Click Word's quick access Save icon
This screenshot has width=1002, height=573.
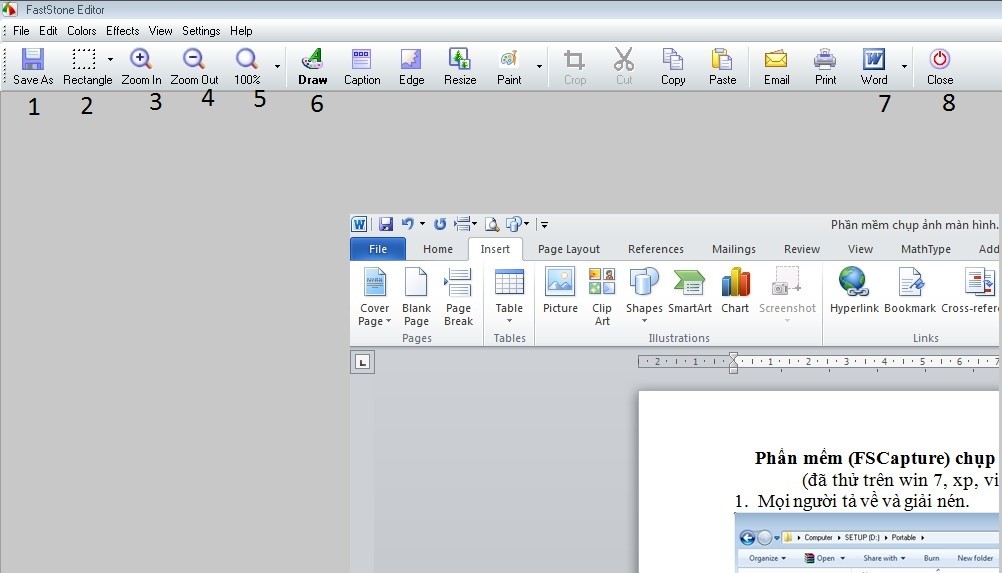pyautogui.click(x=385, y=224)
